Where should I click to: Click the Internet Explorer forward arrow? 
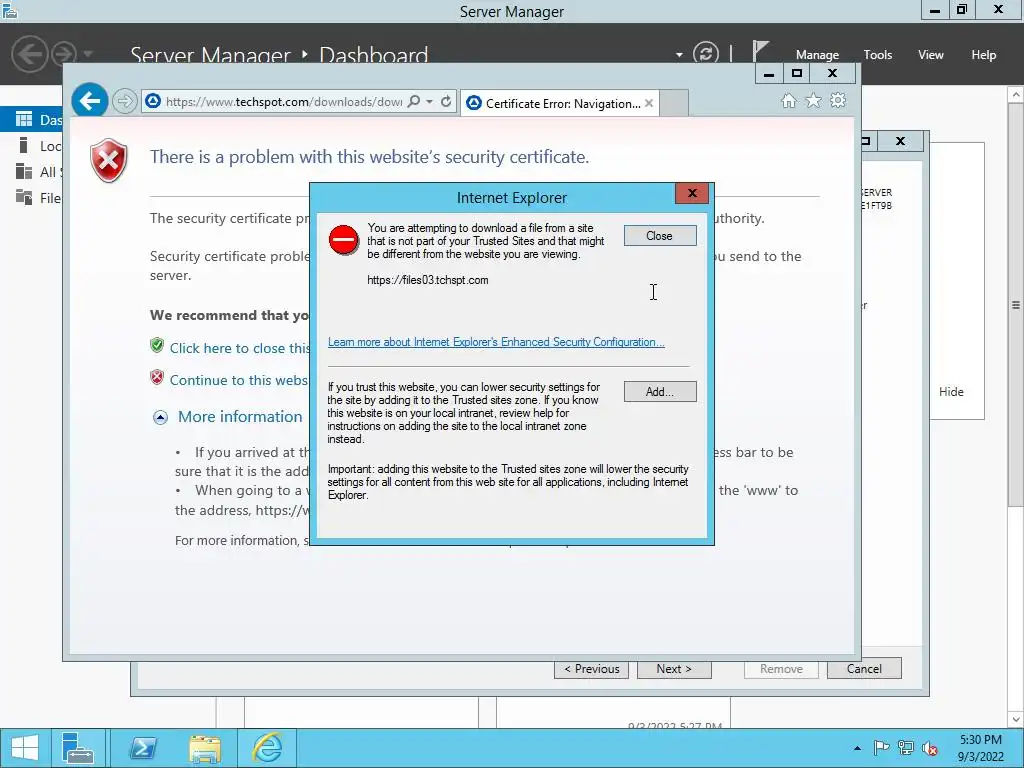(124, 101)
